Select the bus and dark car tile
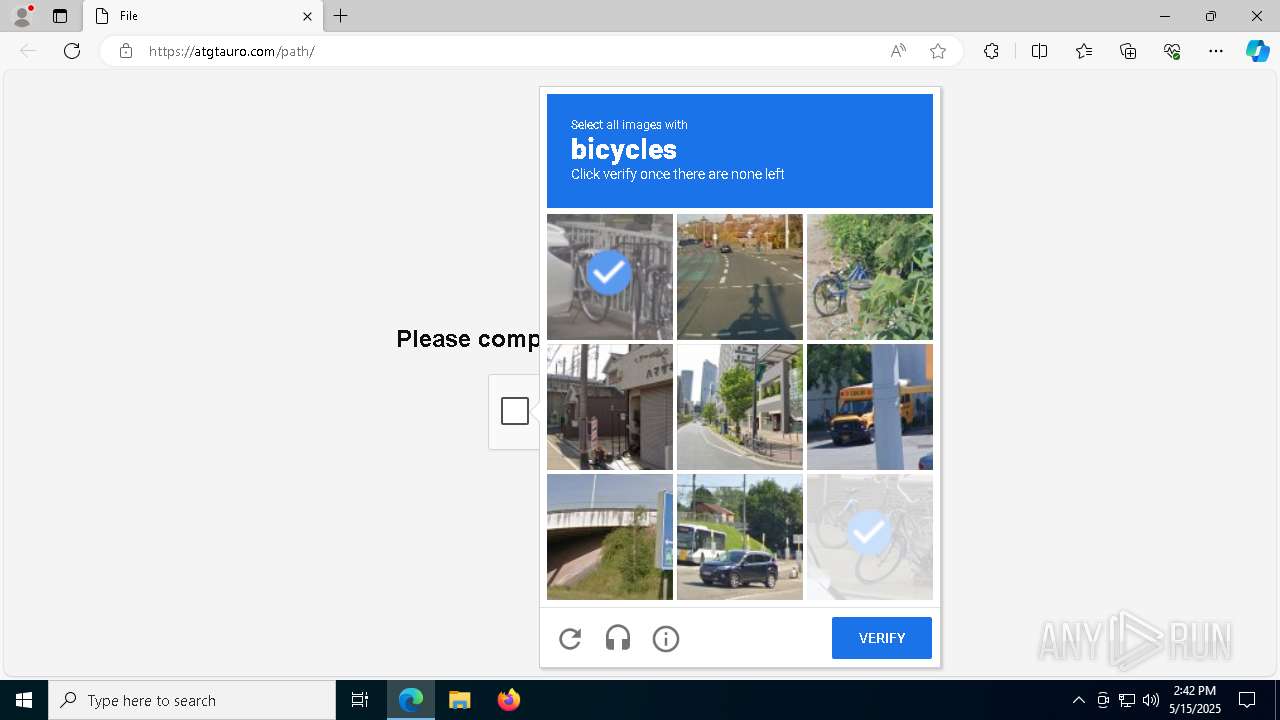The image size is (1280, 720). tap(740, 537)
